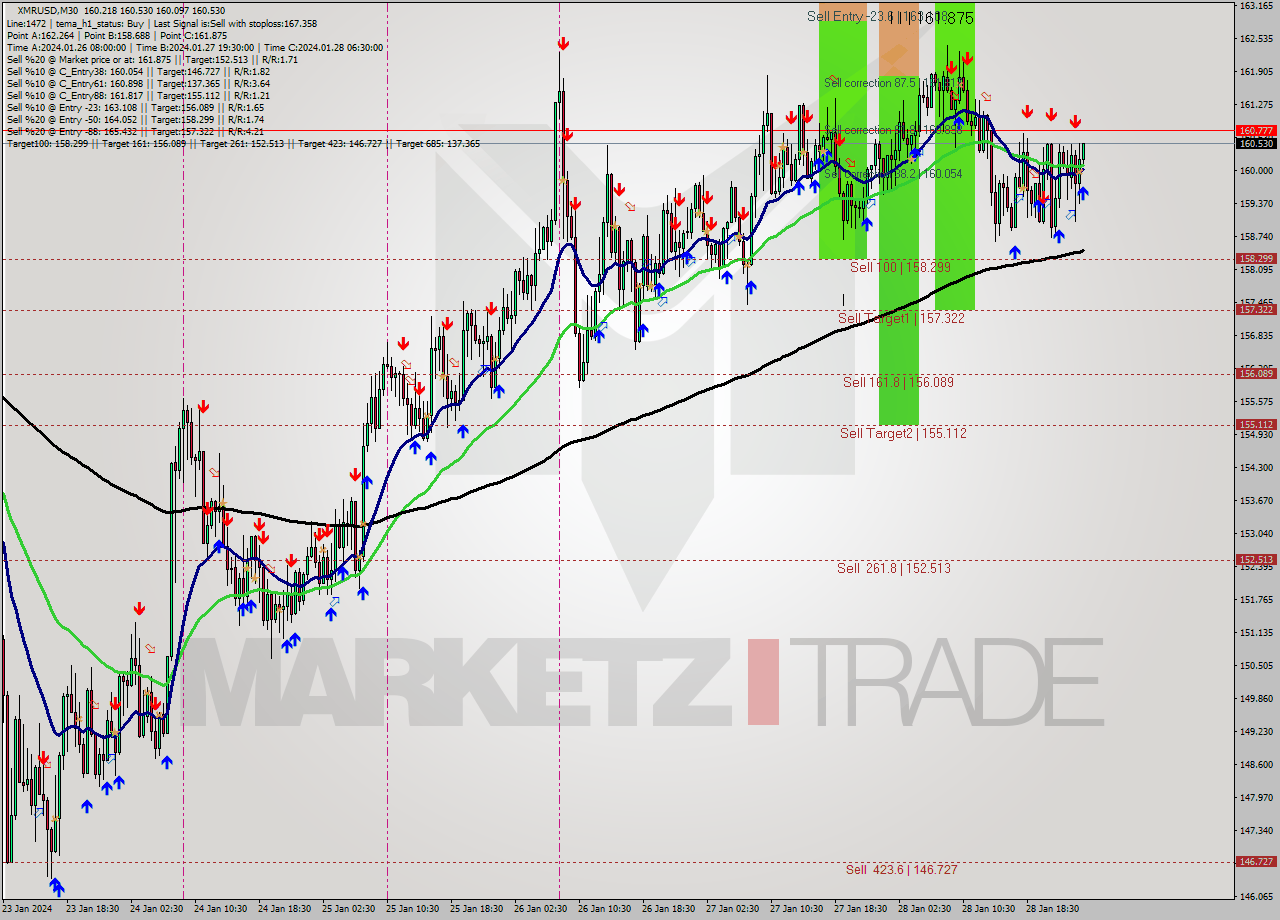
Task: Click the black 160.530 current price tag
Action: click(1256, 143)
